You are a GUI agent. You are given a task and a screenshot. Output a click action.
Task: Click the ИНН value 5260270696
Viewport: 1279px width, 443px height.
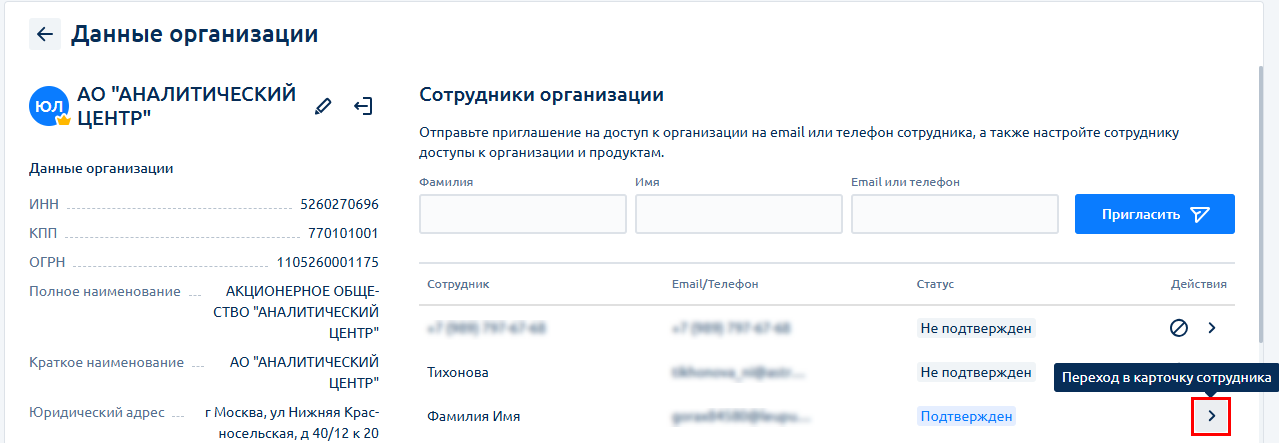(x=339, y=204)
